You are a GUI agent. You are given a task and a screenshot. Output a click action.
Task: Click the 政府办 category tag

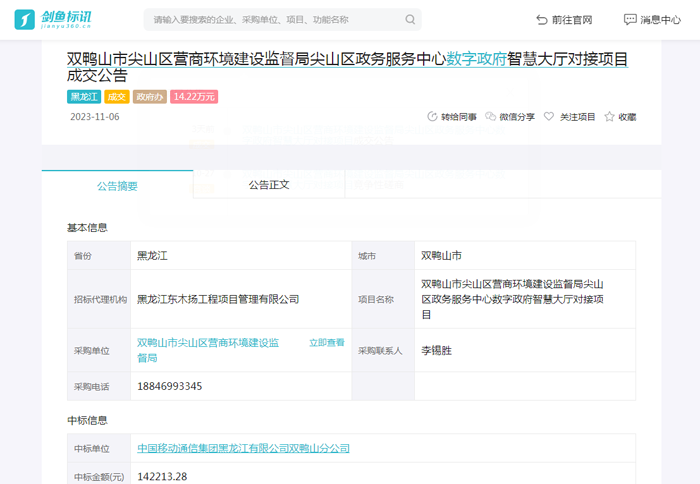(150, 97)
